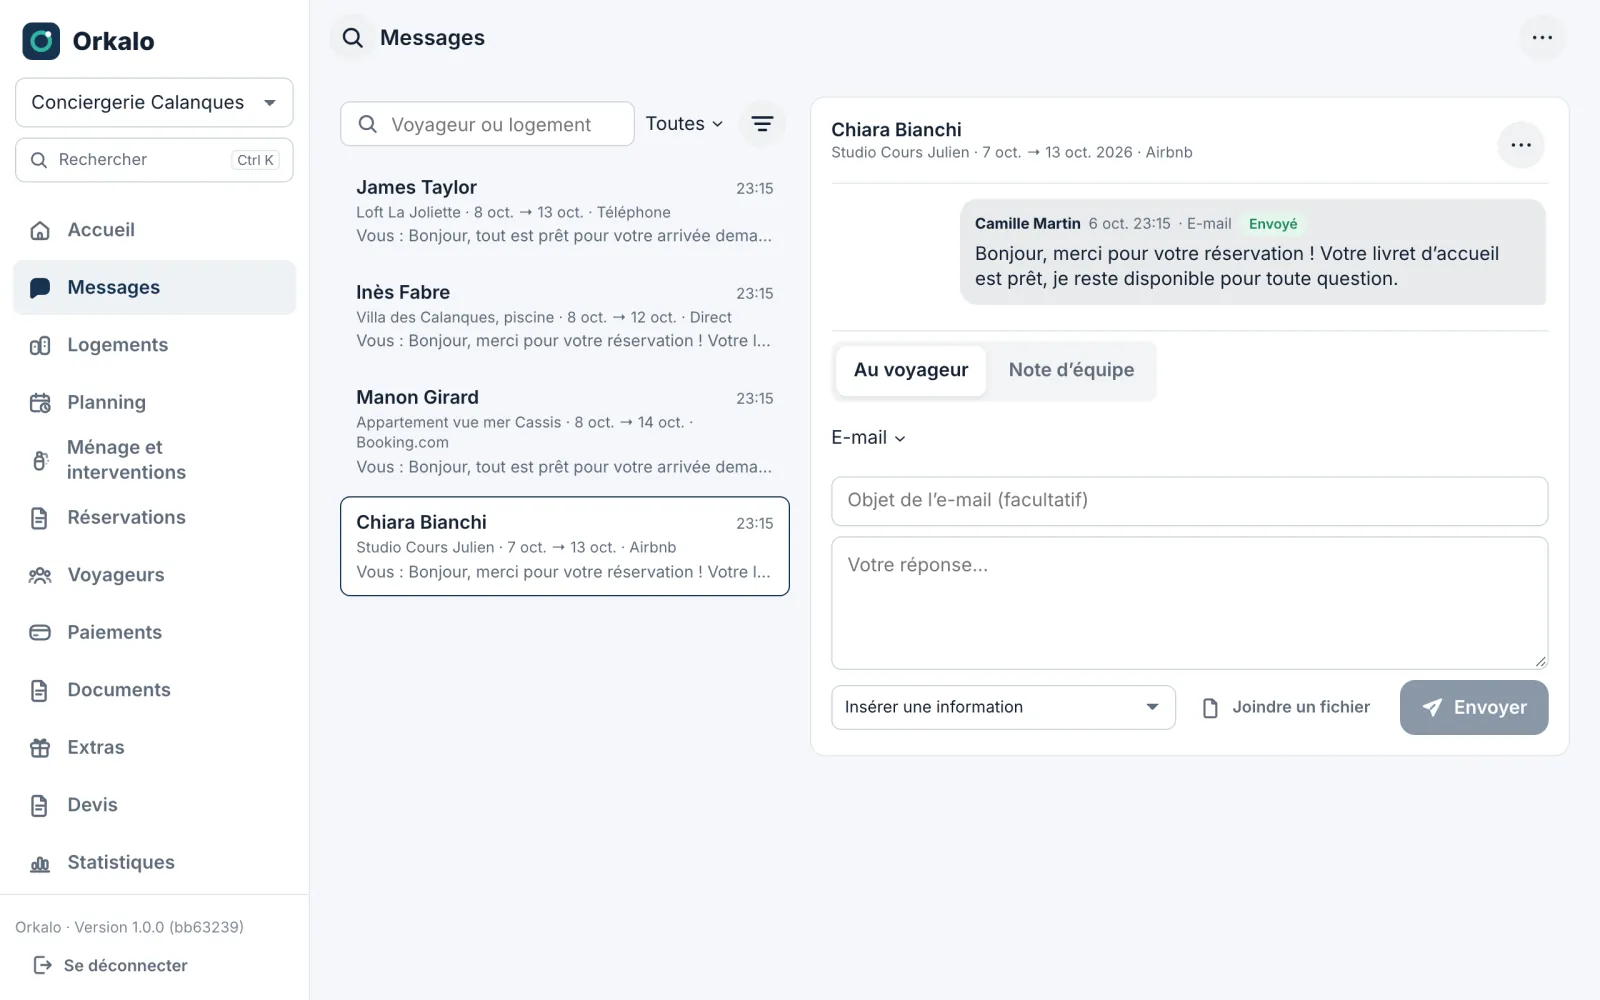Screen dimensions: 1600x1000
Task: Click Se déconnecter
Action: pyautogui.click(x=110, y=965)
